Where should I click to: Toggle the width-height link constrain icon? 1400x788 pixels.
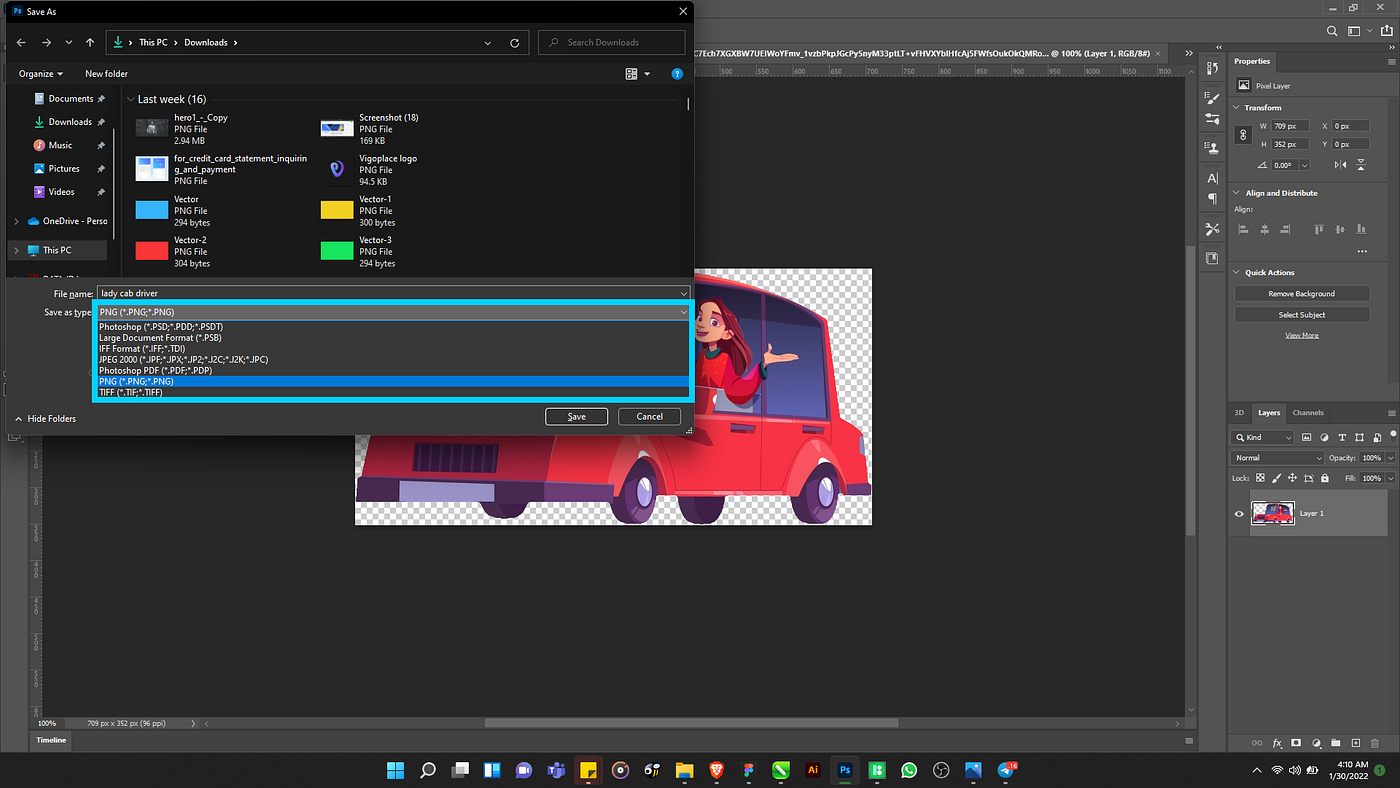tap(1243, 134)
